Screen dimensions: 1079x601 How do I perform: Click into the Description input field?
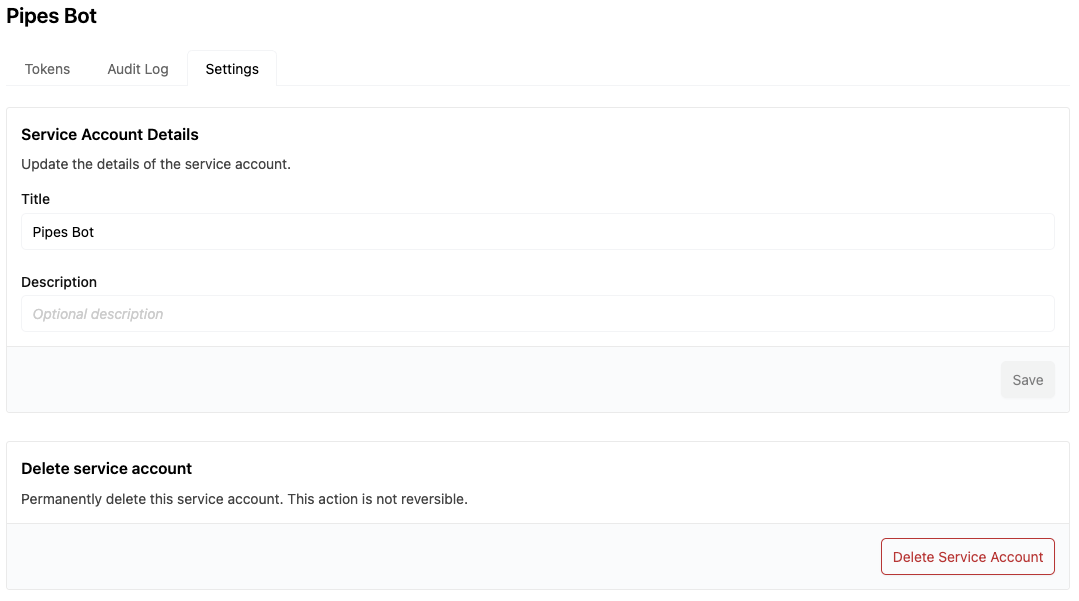(537, 314)
